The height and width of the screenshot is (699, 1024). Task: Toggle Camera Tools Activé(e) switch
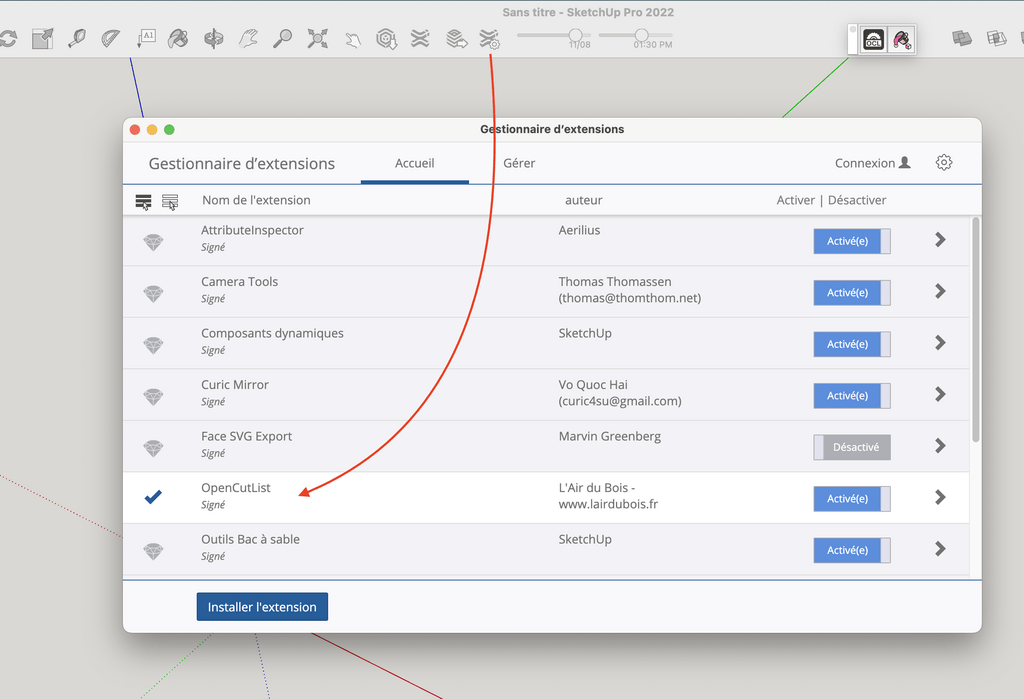pos(852,293)
